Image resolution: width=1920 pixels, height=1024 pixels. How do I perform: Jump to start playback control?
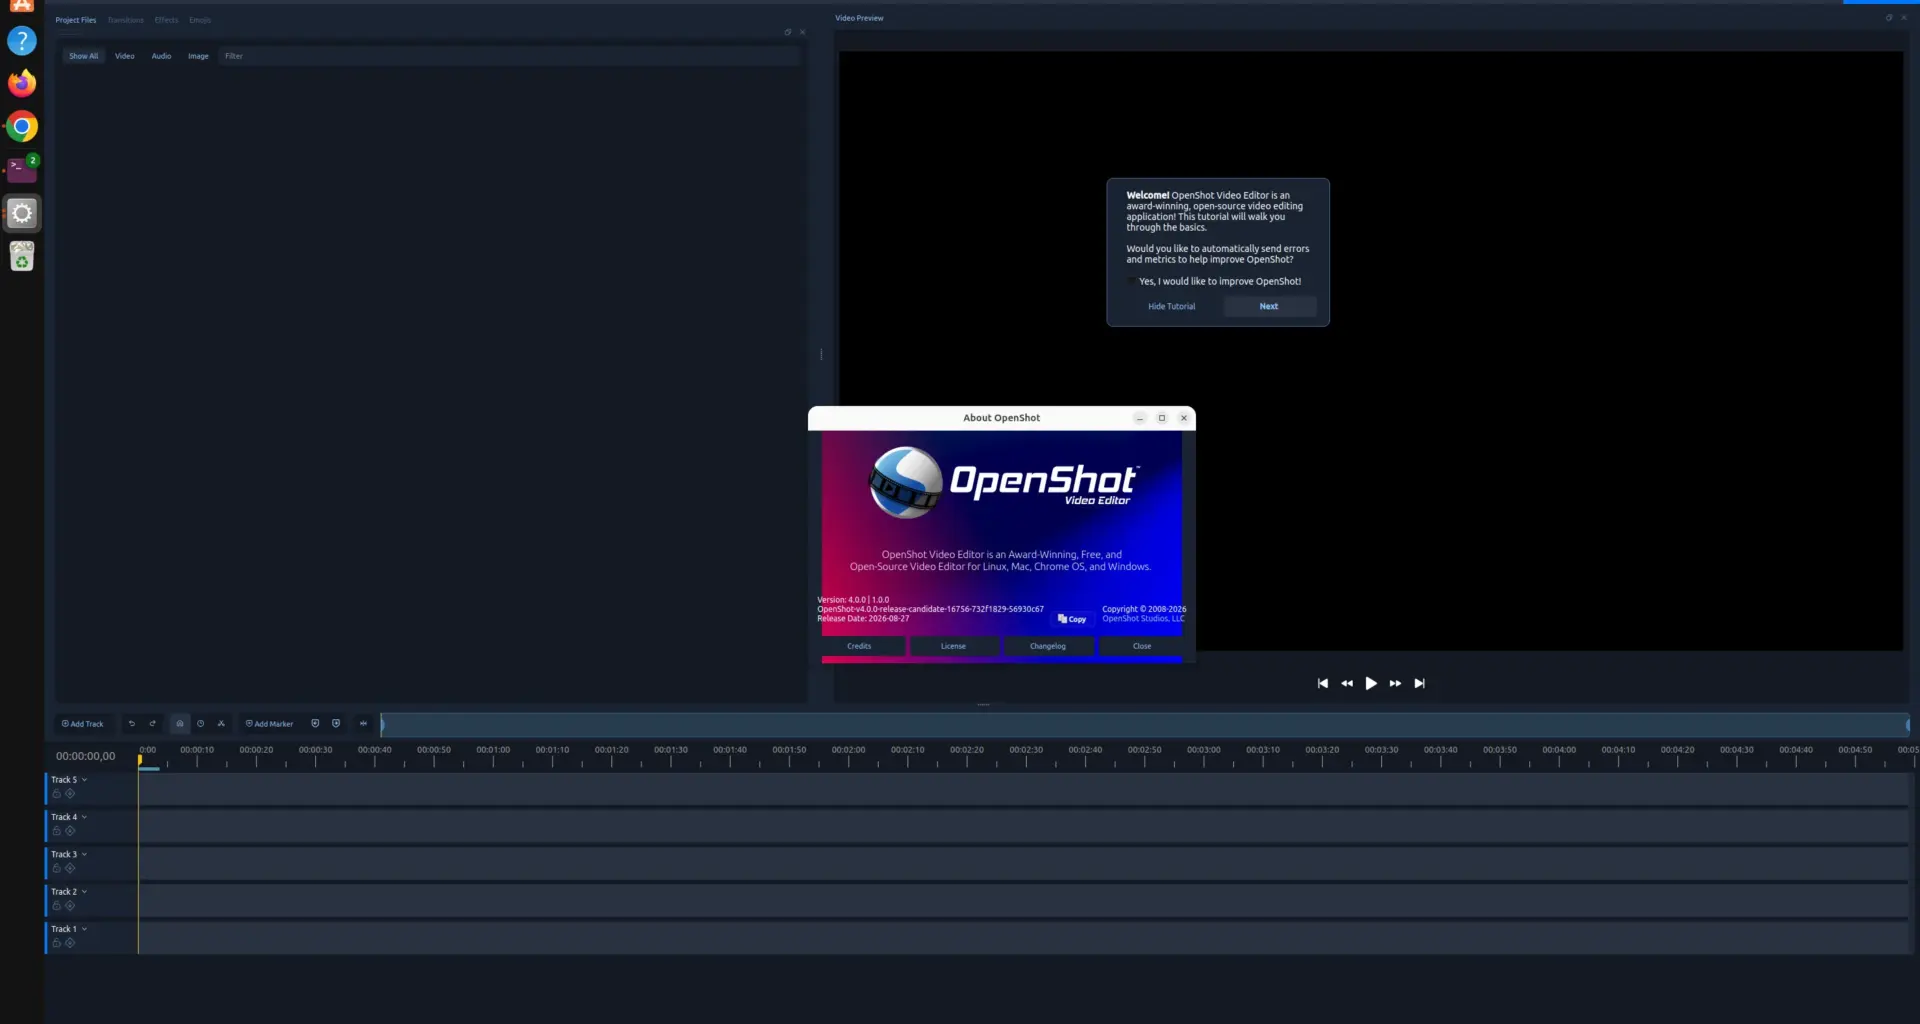tap(1323, 683)
